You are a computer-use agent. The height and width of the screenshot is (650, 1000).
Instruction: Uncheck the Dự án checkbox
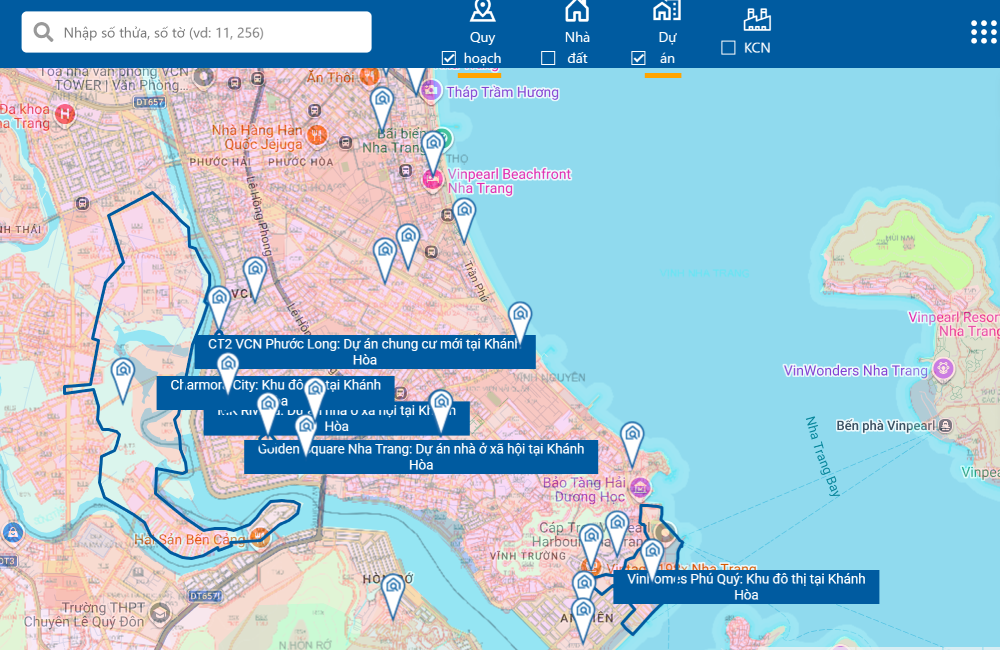point(638,58)
